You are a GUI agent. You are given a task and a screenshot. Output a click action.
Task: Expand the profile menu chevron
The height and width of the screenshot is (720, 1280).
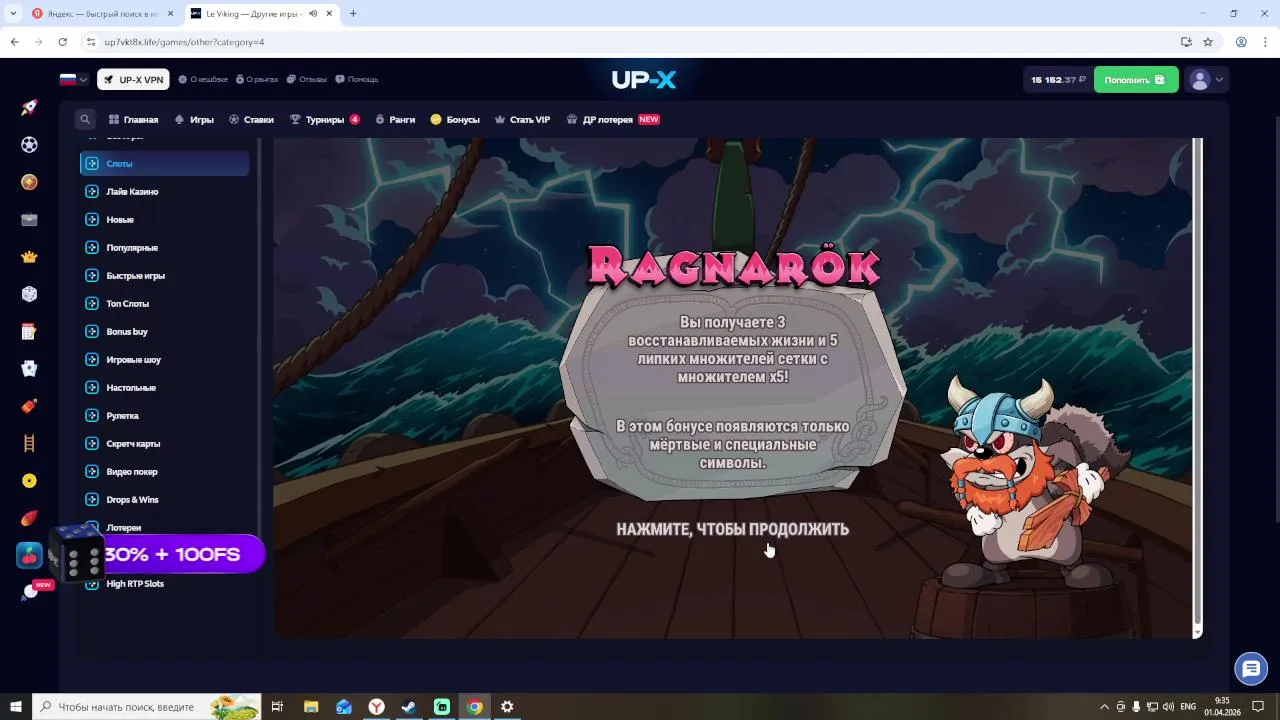coord(1219,80)
